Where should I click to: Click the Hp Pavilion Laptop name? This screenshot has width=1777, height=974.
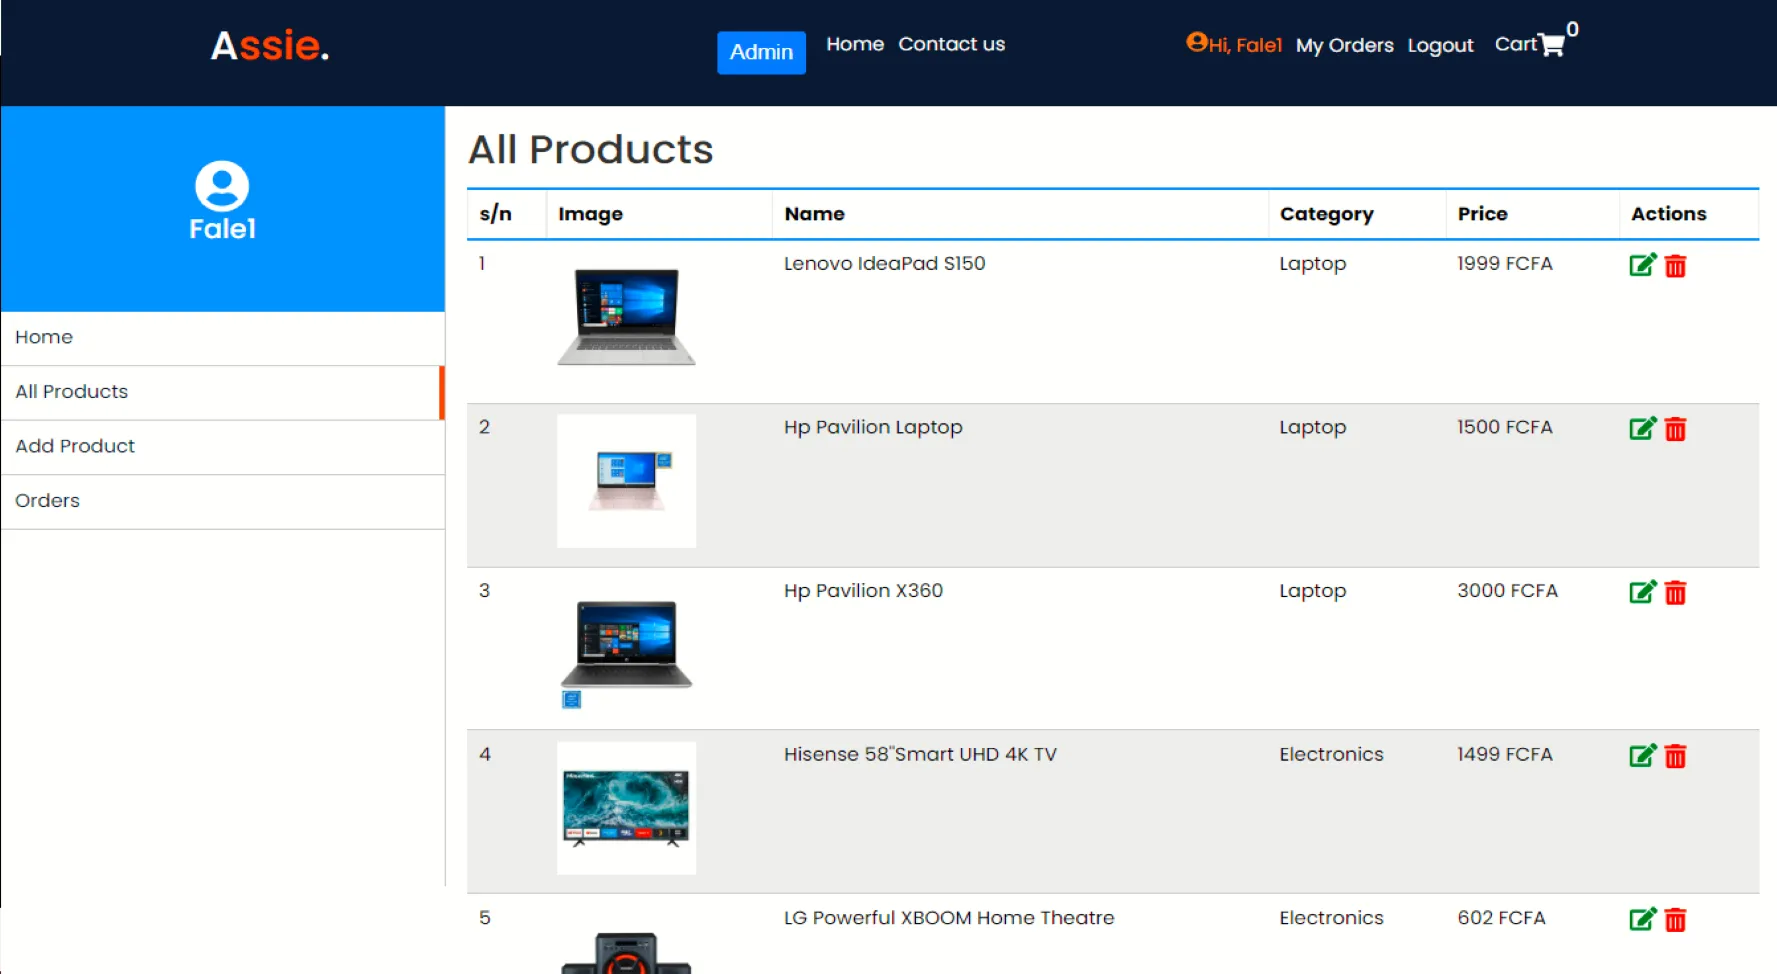click(873, 427)
